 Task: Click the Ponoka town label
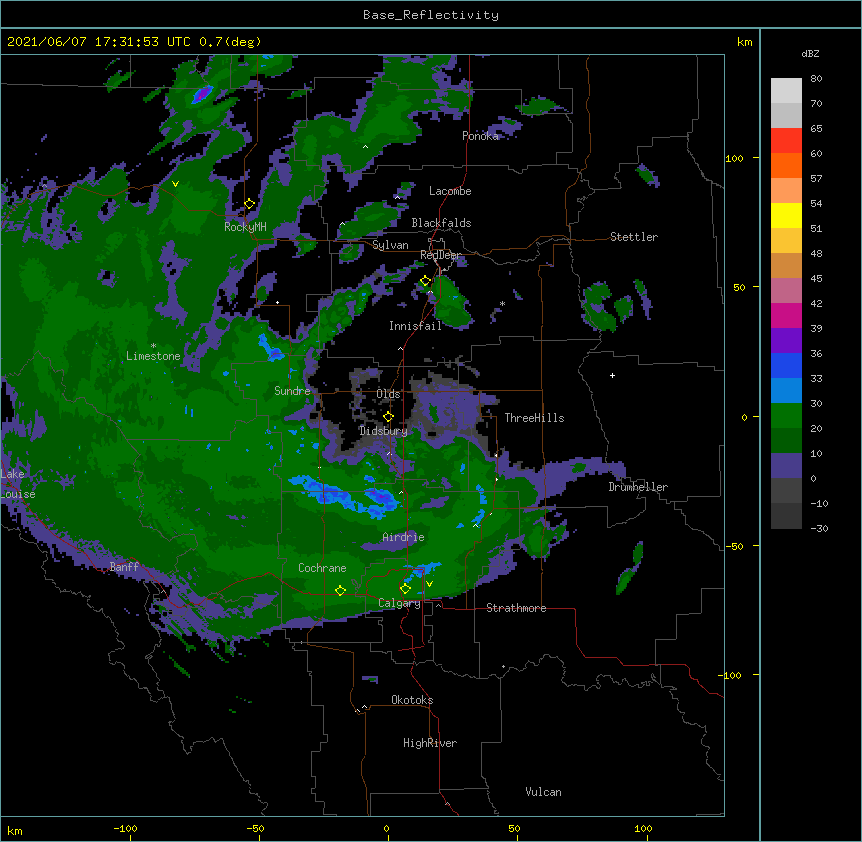coord(480,136)
